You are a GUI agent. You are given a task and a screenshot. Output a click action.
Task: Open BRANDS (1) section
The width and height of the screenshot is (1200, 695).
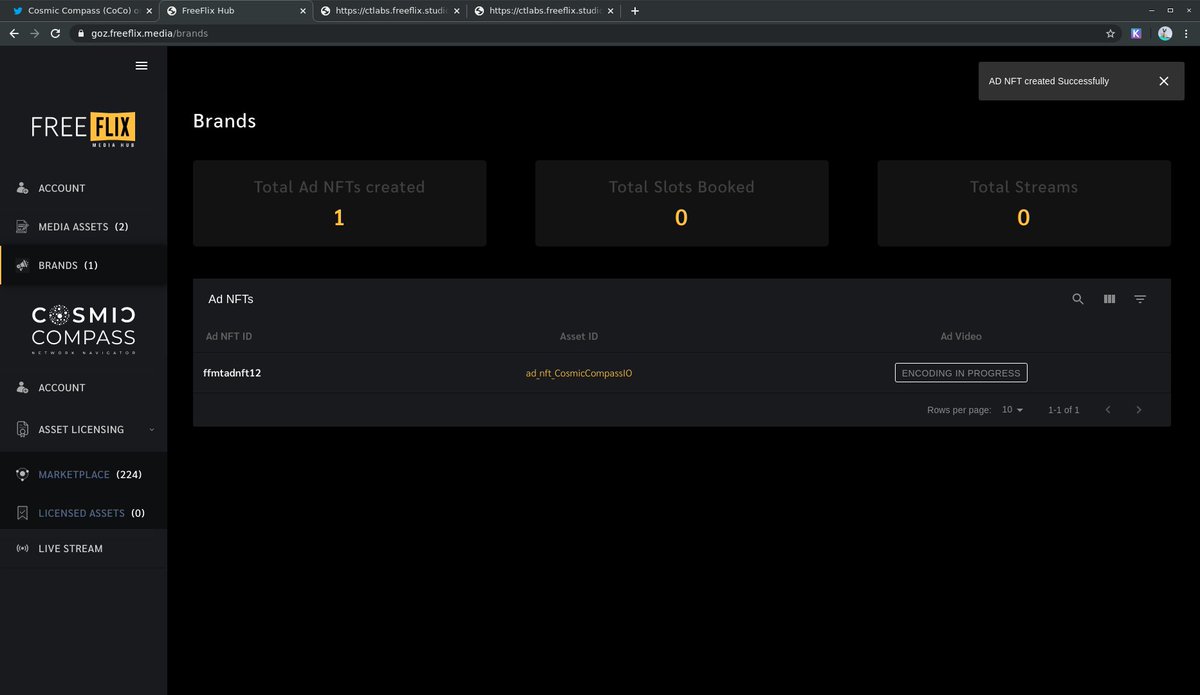tap(83, 266)
